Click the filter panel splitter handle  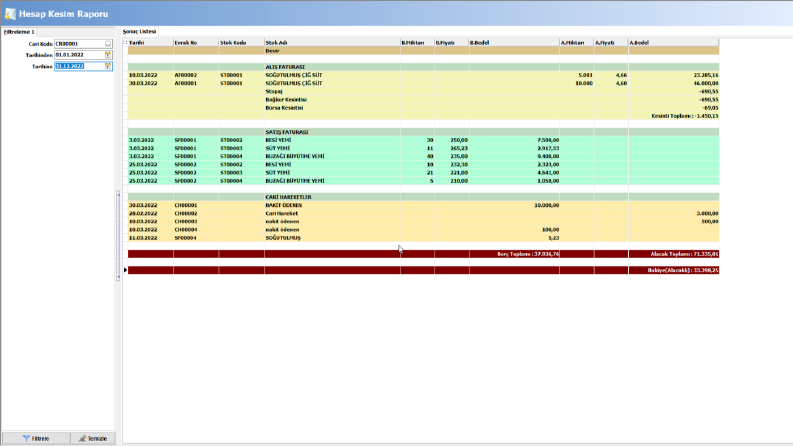coord(118,236)
